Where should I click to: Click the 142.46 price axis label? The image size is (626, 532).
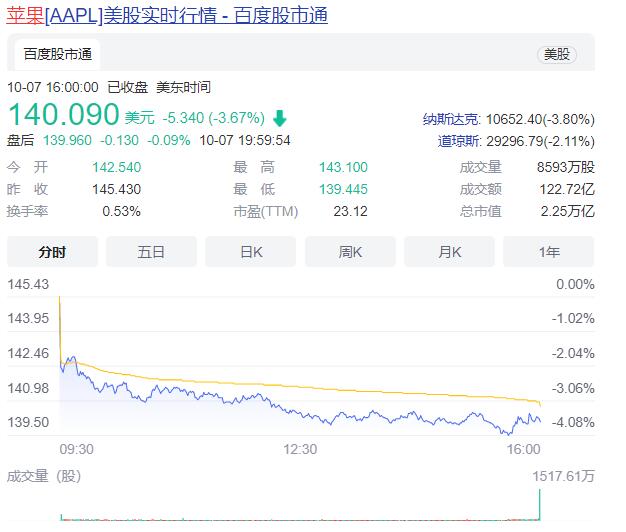[28, 353]
